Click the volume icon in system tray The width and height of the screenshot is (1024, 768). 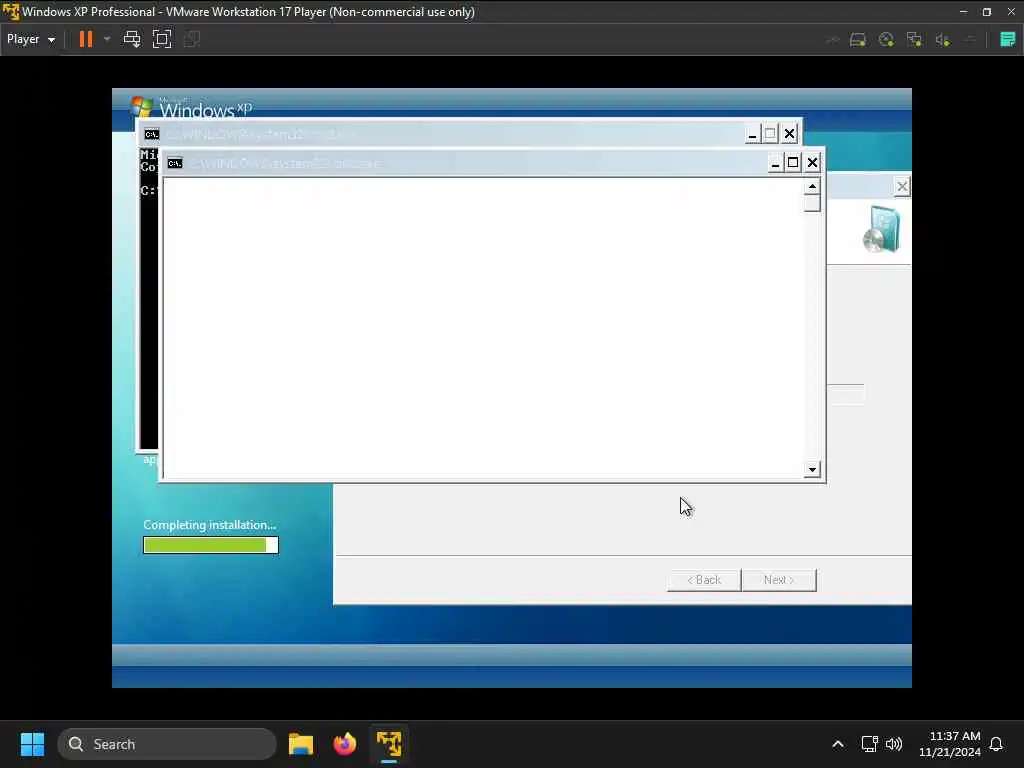(894, 744)
